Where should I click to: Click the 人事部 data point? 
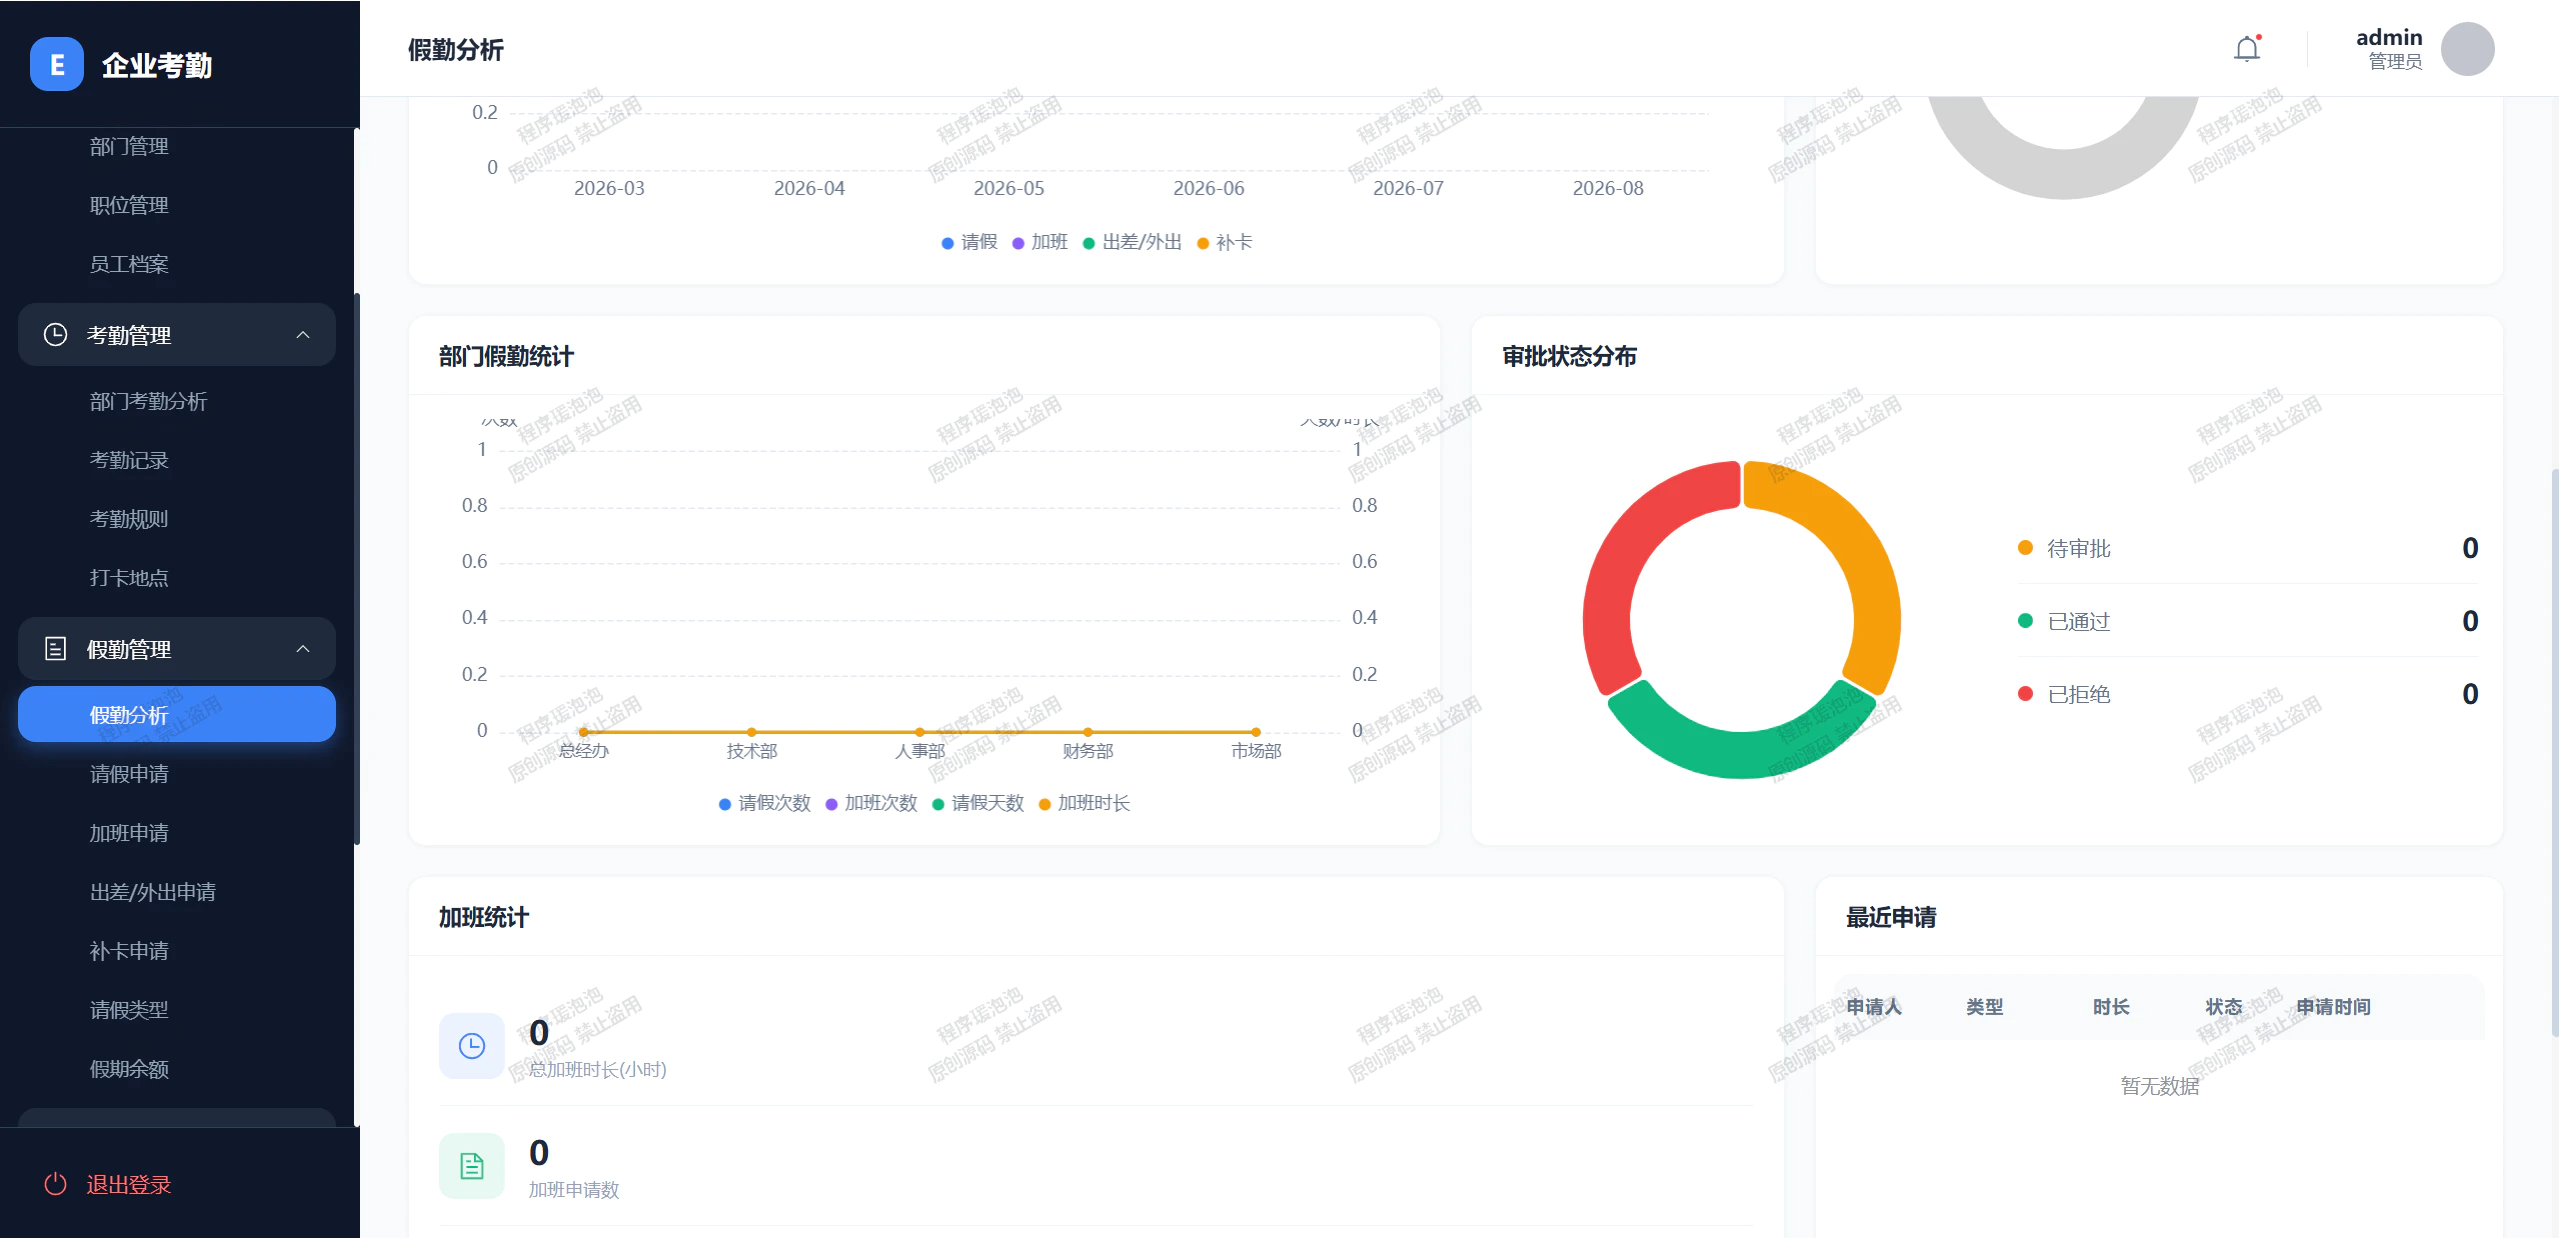coord(920,732)
